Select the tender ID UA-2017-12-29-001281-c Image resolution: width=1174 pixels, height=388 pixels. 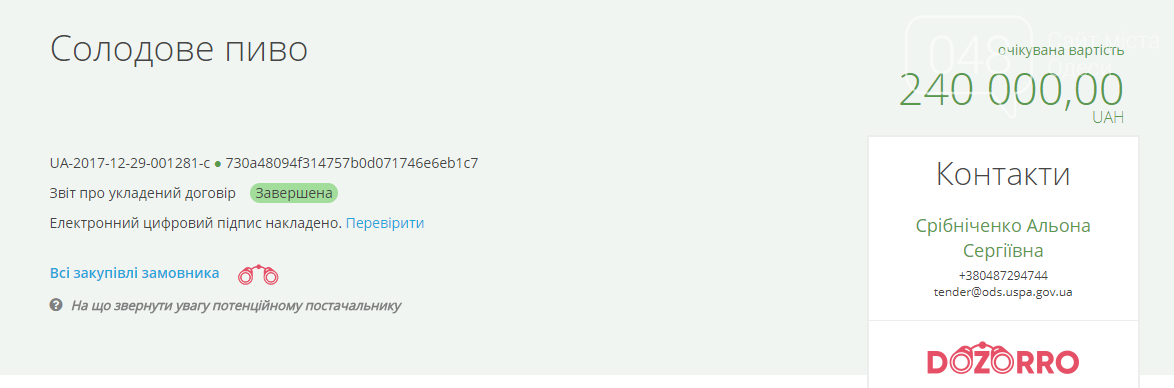130,163
